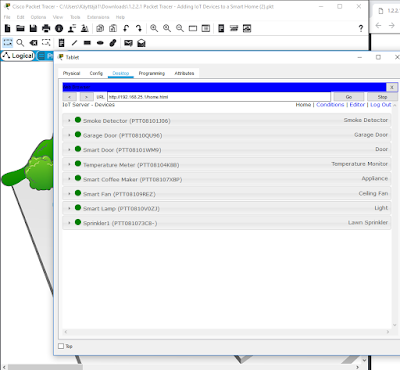Screen dimensions: 400x370
Task: Expand the Smart Coffee Maker row
Action: [x=69, y=179]
